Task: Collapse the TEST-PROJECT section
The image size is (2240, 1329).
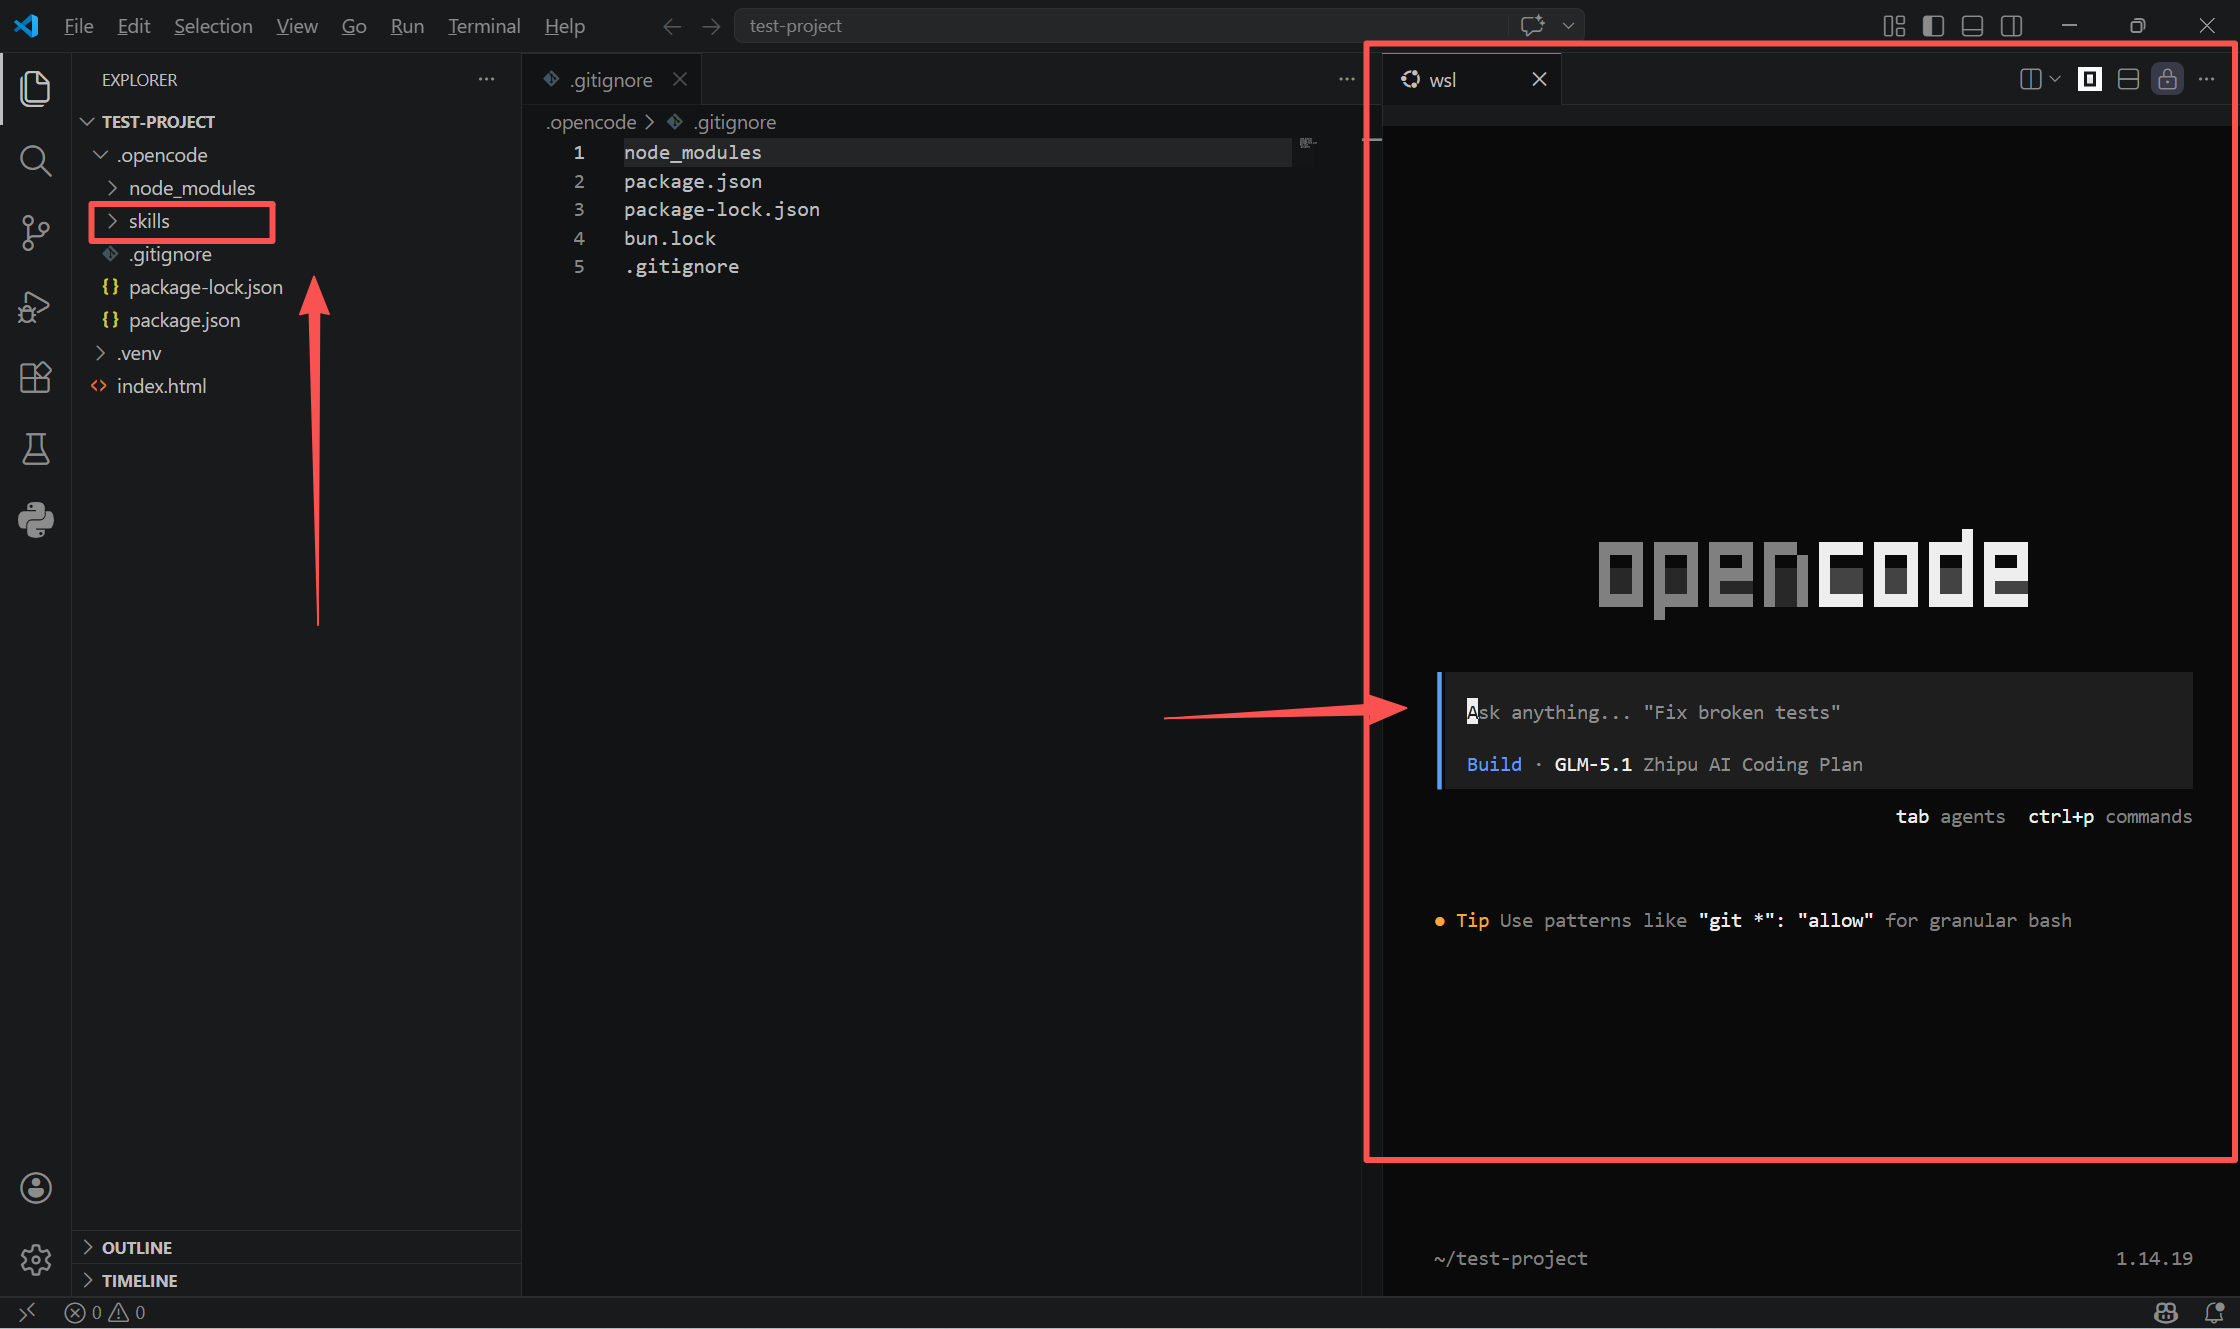Action: (88, 121)
